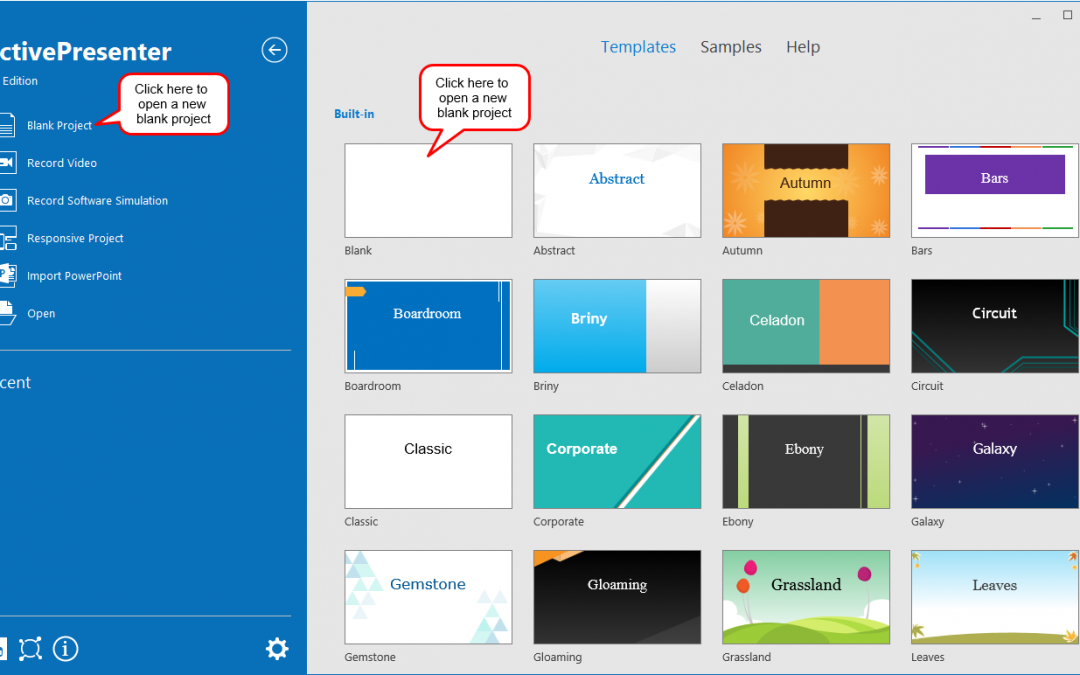
Task: Open the Help tab
Action: pos(802,47)
